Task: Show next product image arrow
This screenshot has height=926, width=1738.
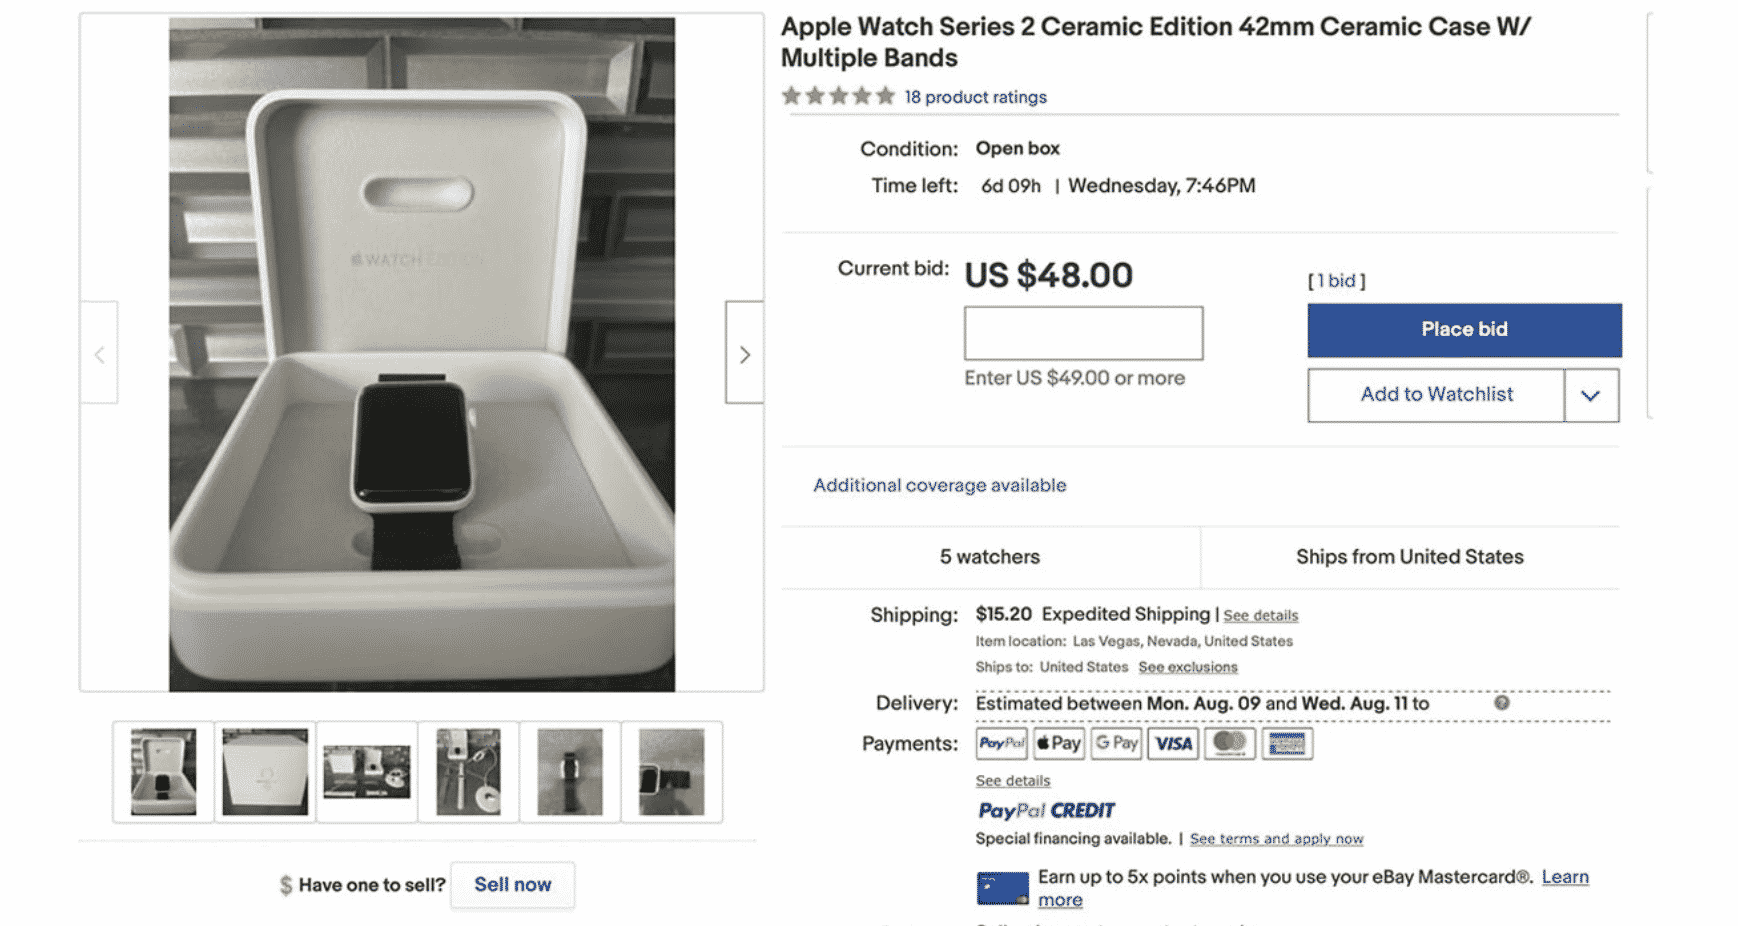Action: click(x=744, y=354)
